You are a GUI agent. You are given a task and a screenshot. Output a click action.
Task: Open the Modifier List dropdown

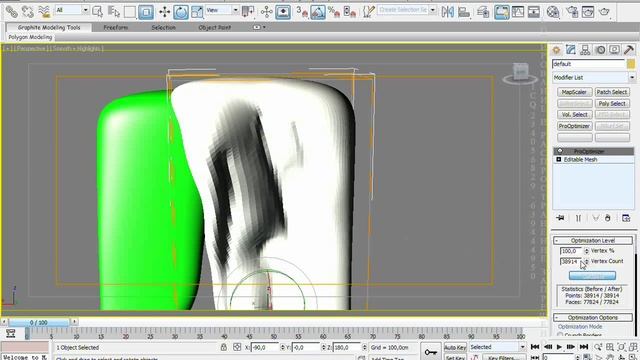coord(632,77)
